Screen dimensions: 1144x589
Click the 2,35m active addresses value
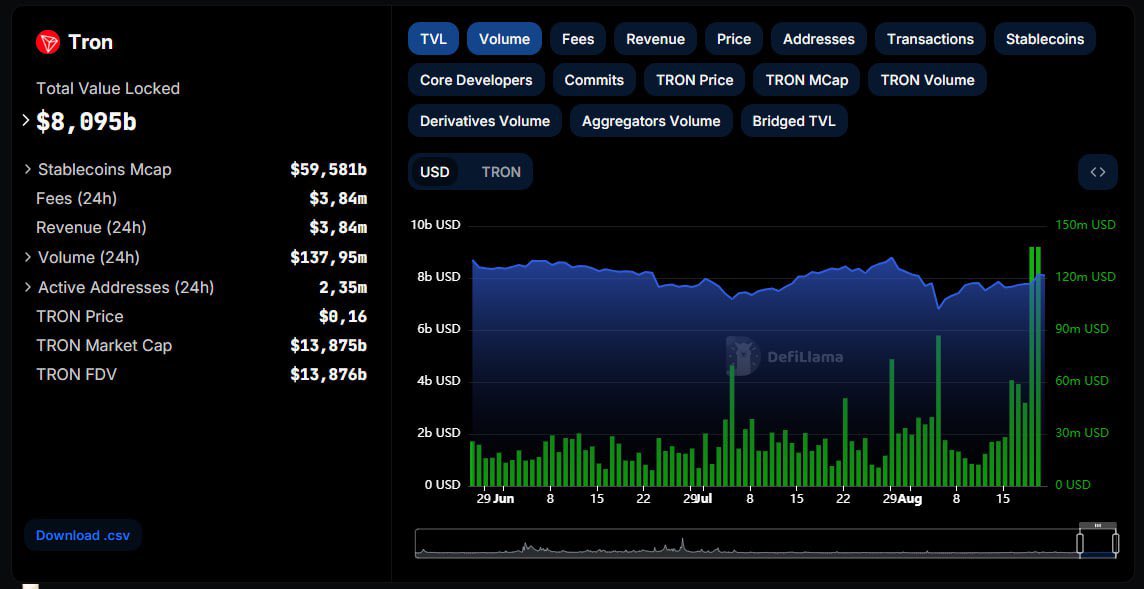(x=343, y=287)
